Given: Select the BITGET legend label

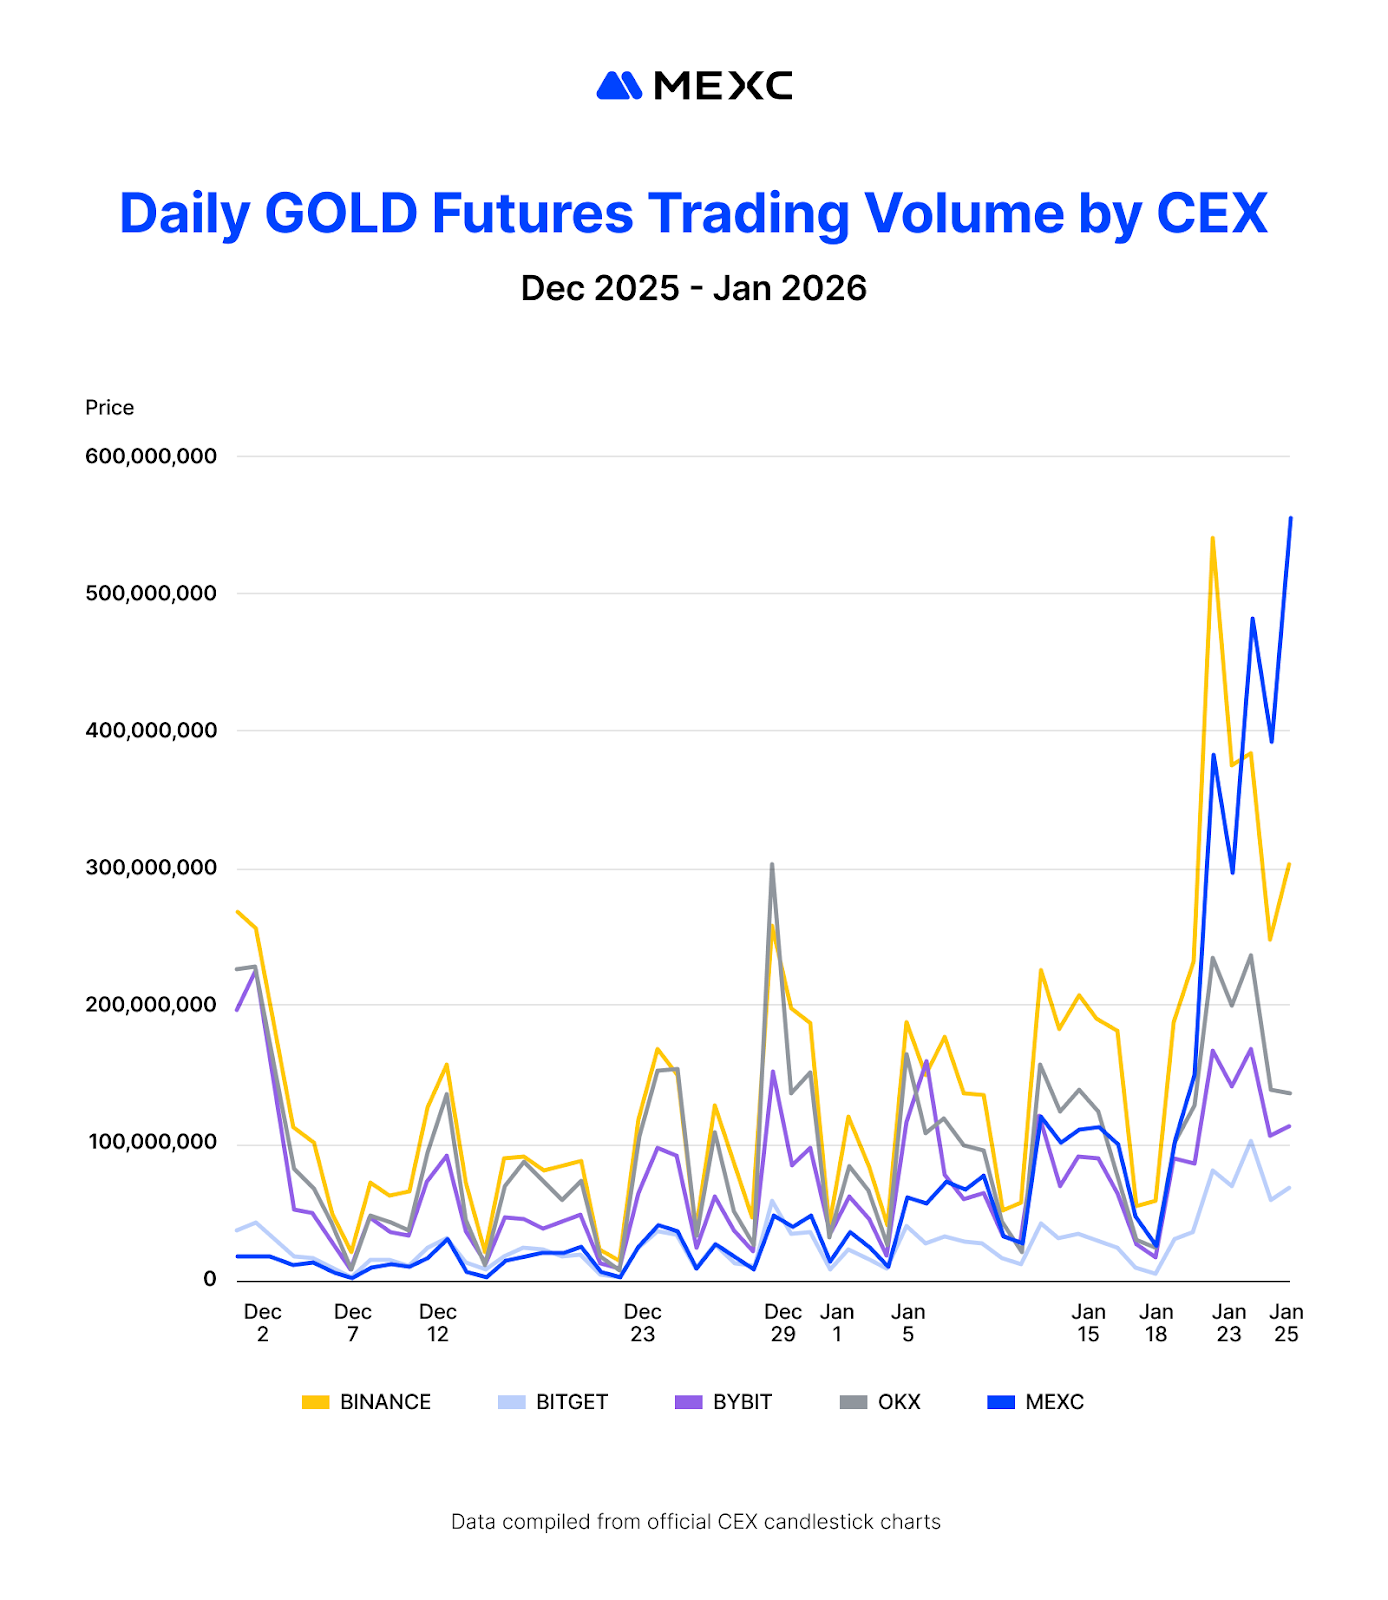Looking at the screenshot, I should tap(572, 1402).
